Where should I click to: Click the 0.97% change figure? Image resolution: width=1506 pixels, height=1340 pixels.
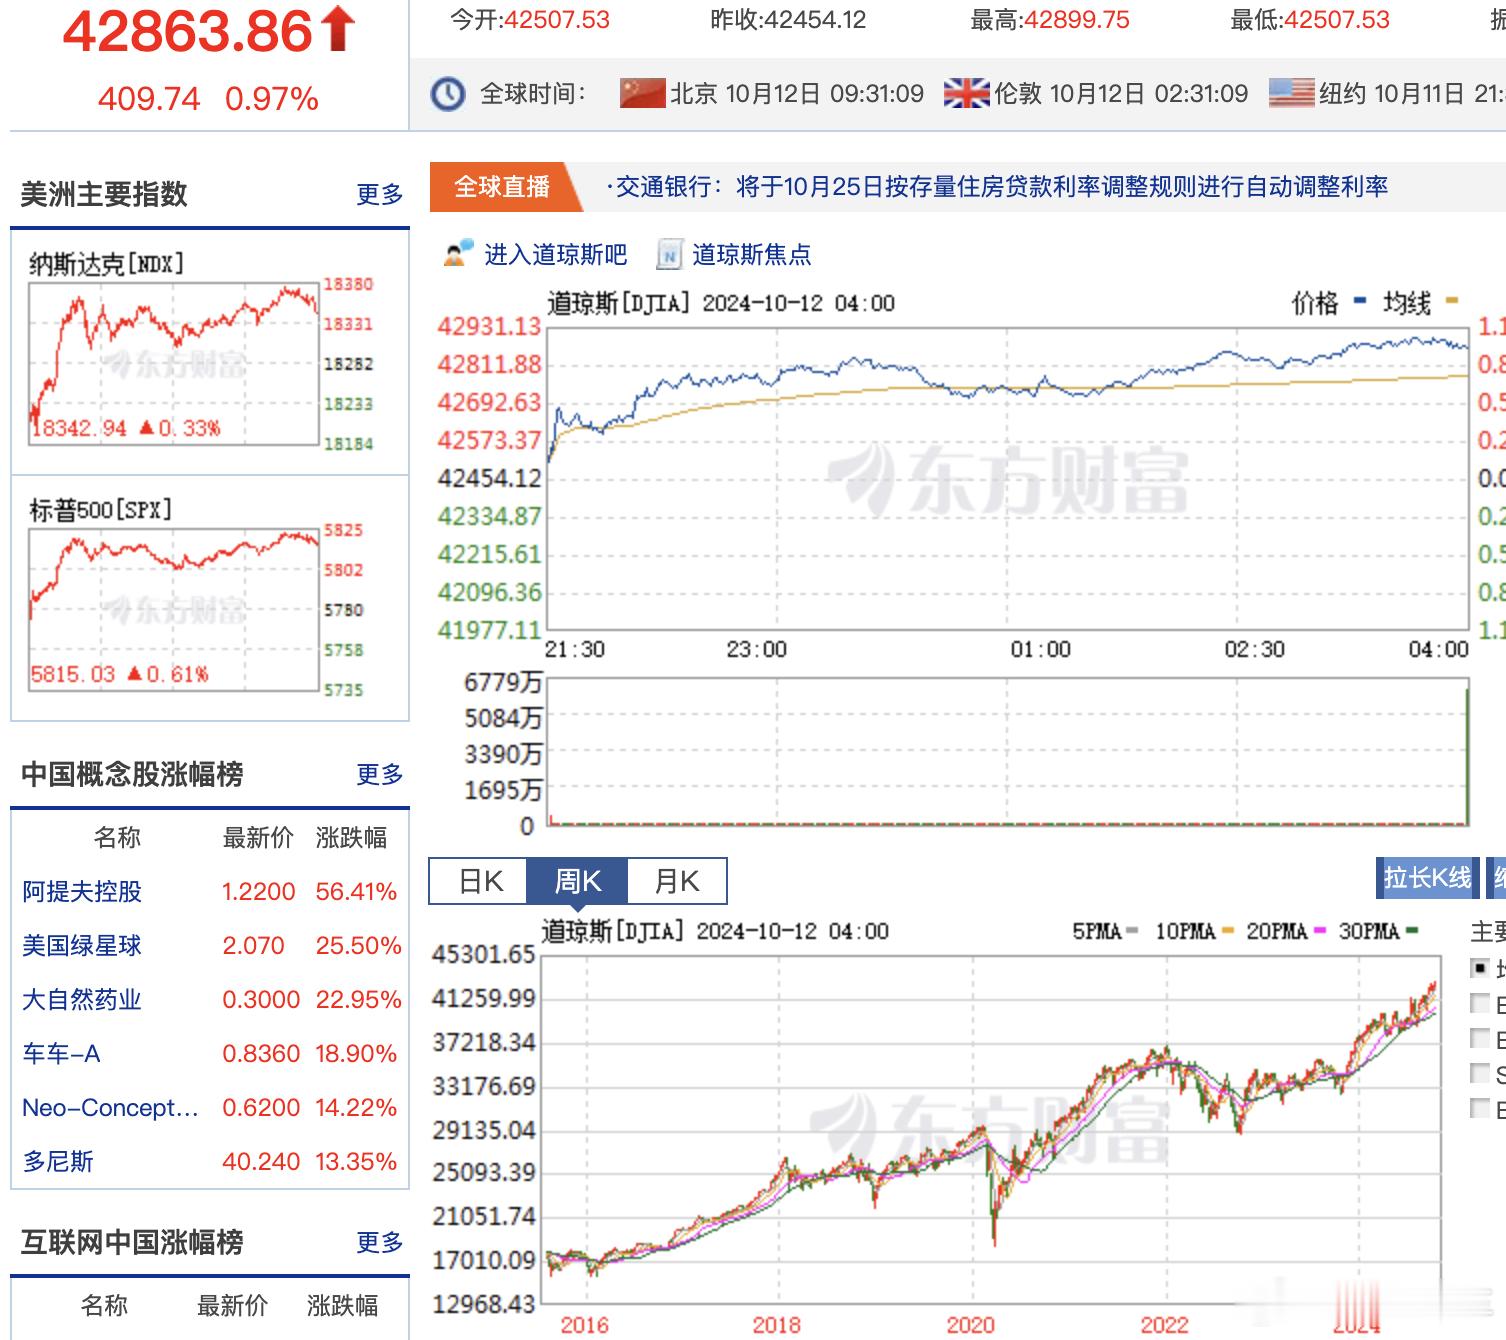click(272, 99)
